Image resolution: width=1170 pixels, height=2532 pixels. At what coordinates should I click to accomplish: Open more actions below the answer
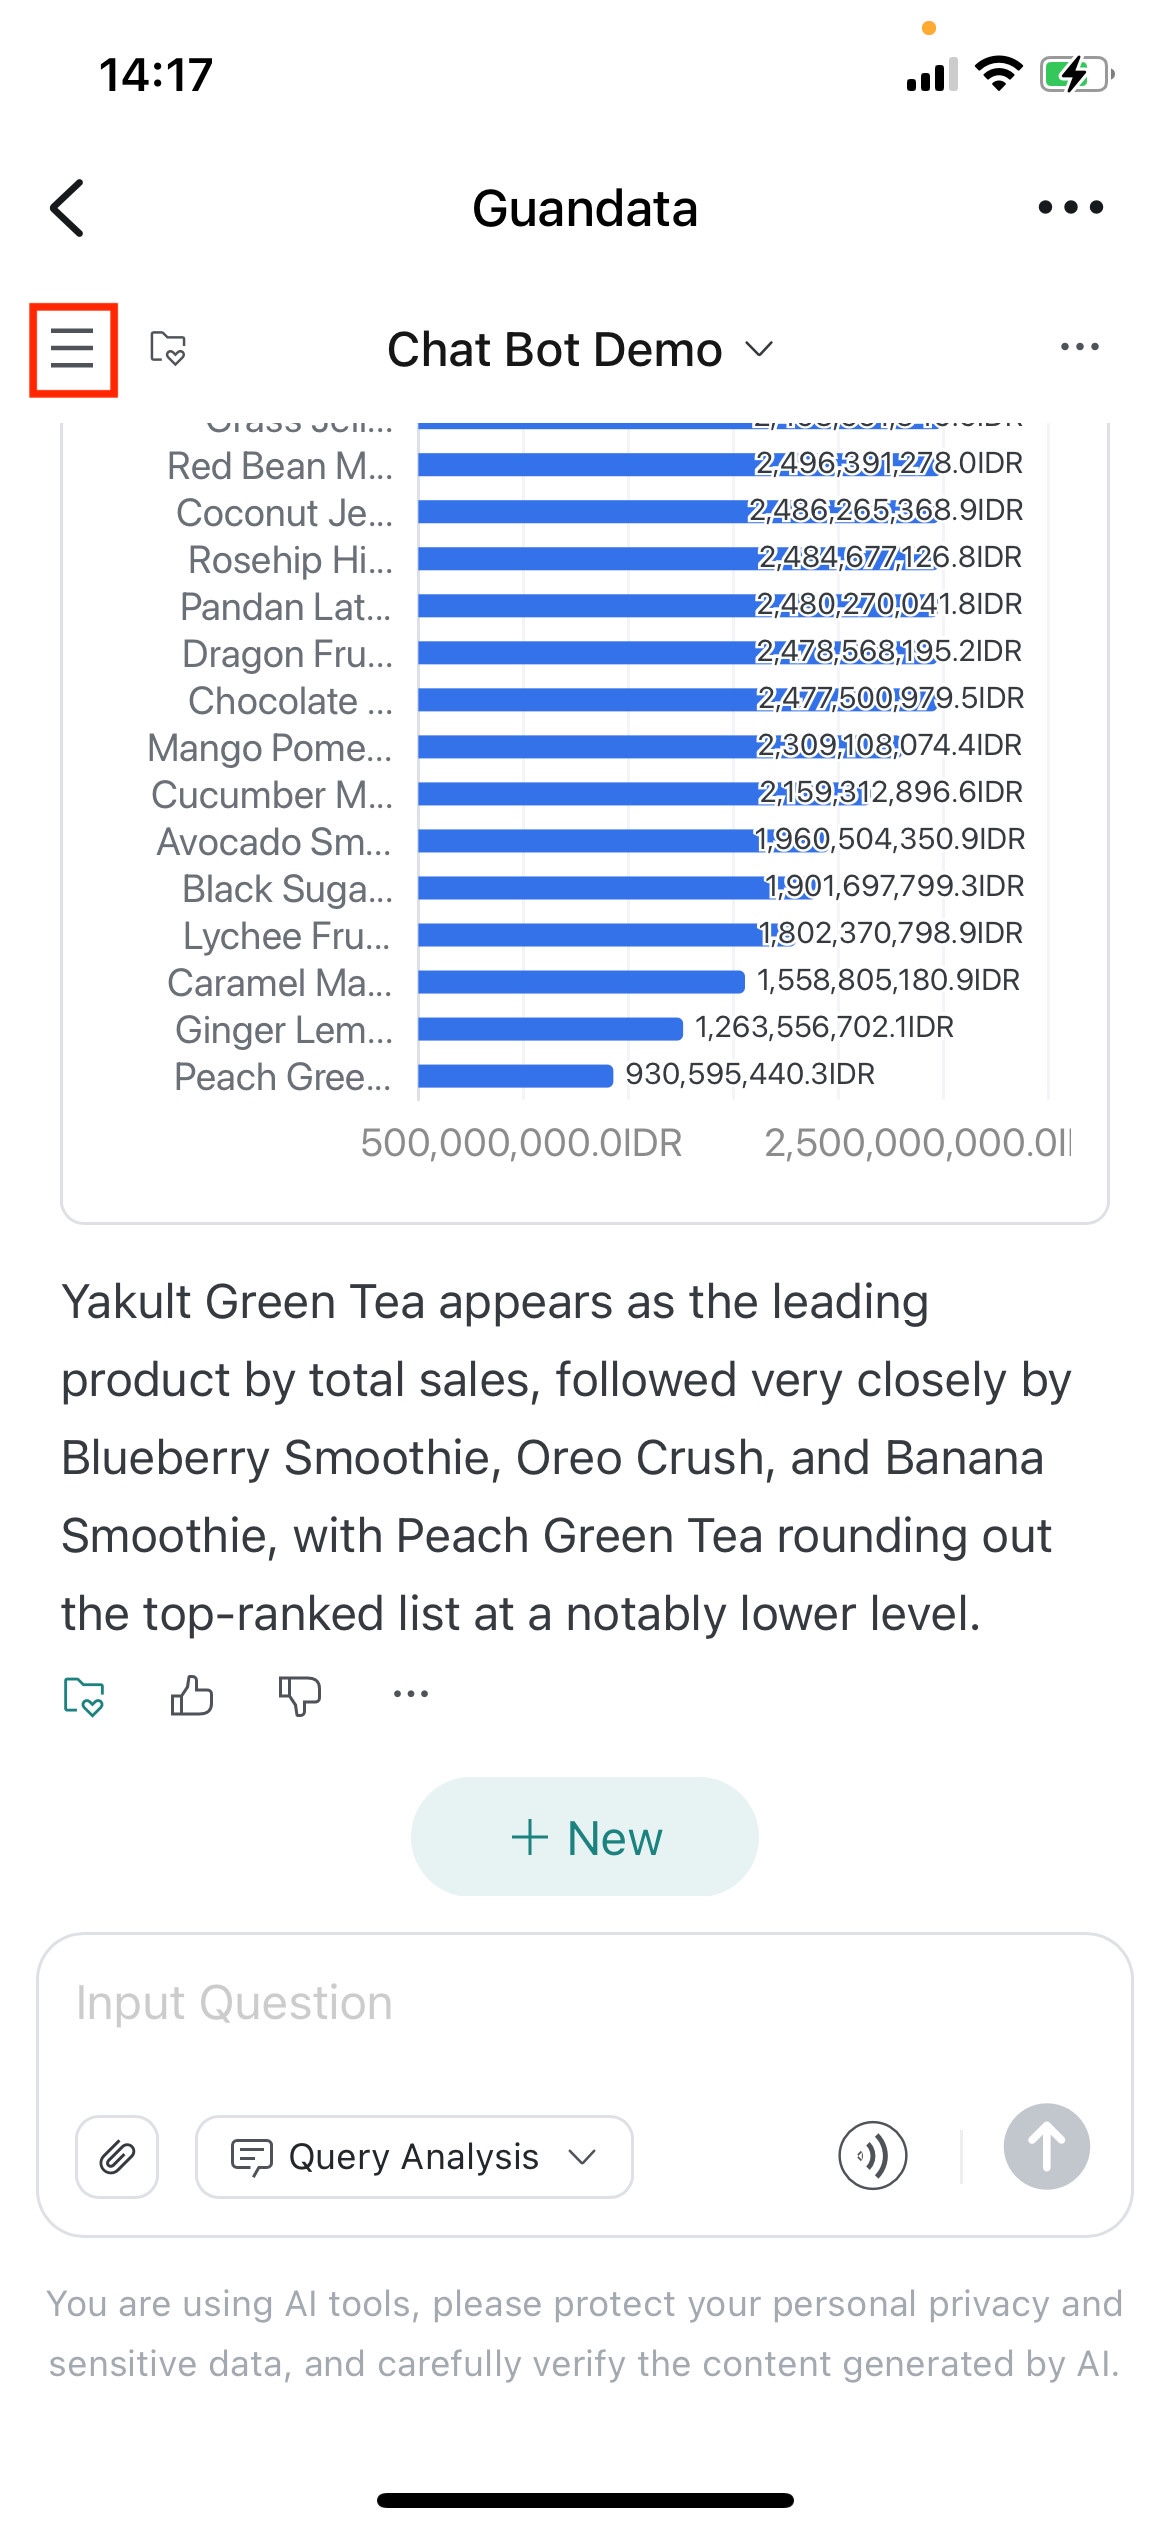point(411,1694)
